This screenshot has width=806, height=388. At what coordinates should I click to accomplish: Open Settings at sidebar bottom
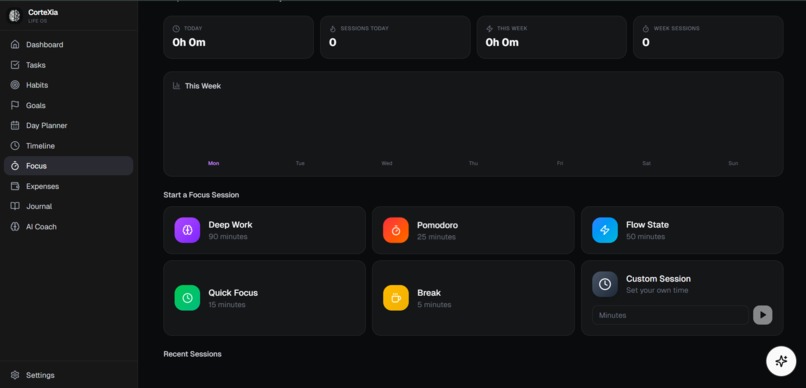[x=68, y=375]
